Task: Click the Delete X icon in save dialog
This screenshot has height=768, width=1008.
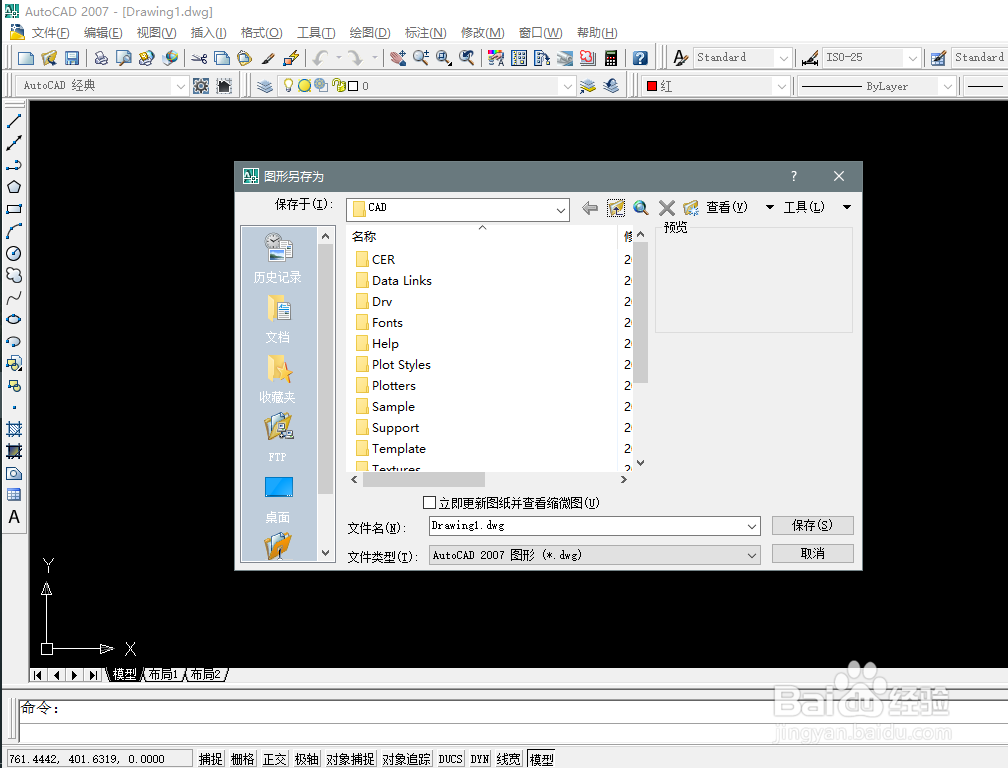Action: (667, 207)
